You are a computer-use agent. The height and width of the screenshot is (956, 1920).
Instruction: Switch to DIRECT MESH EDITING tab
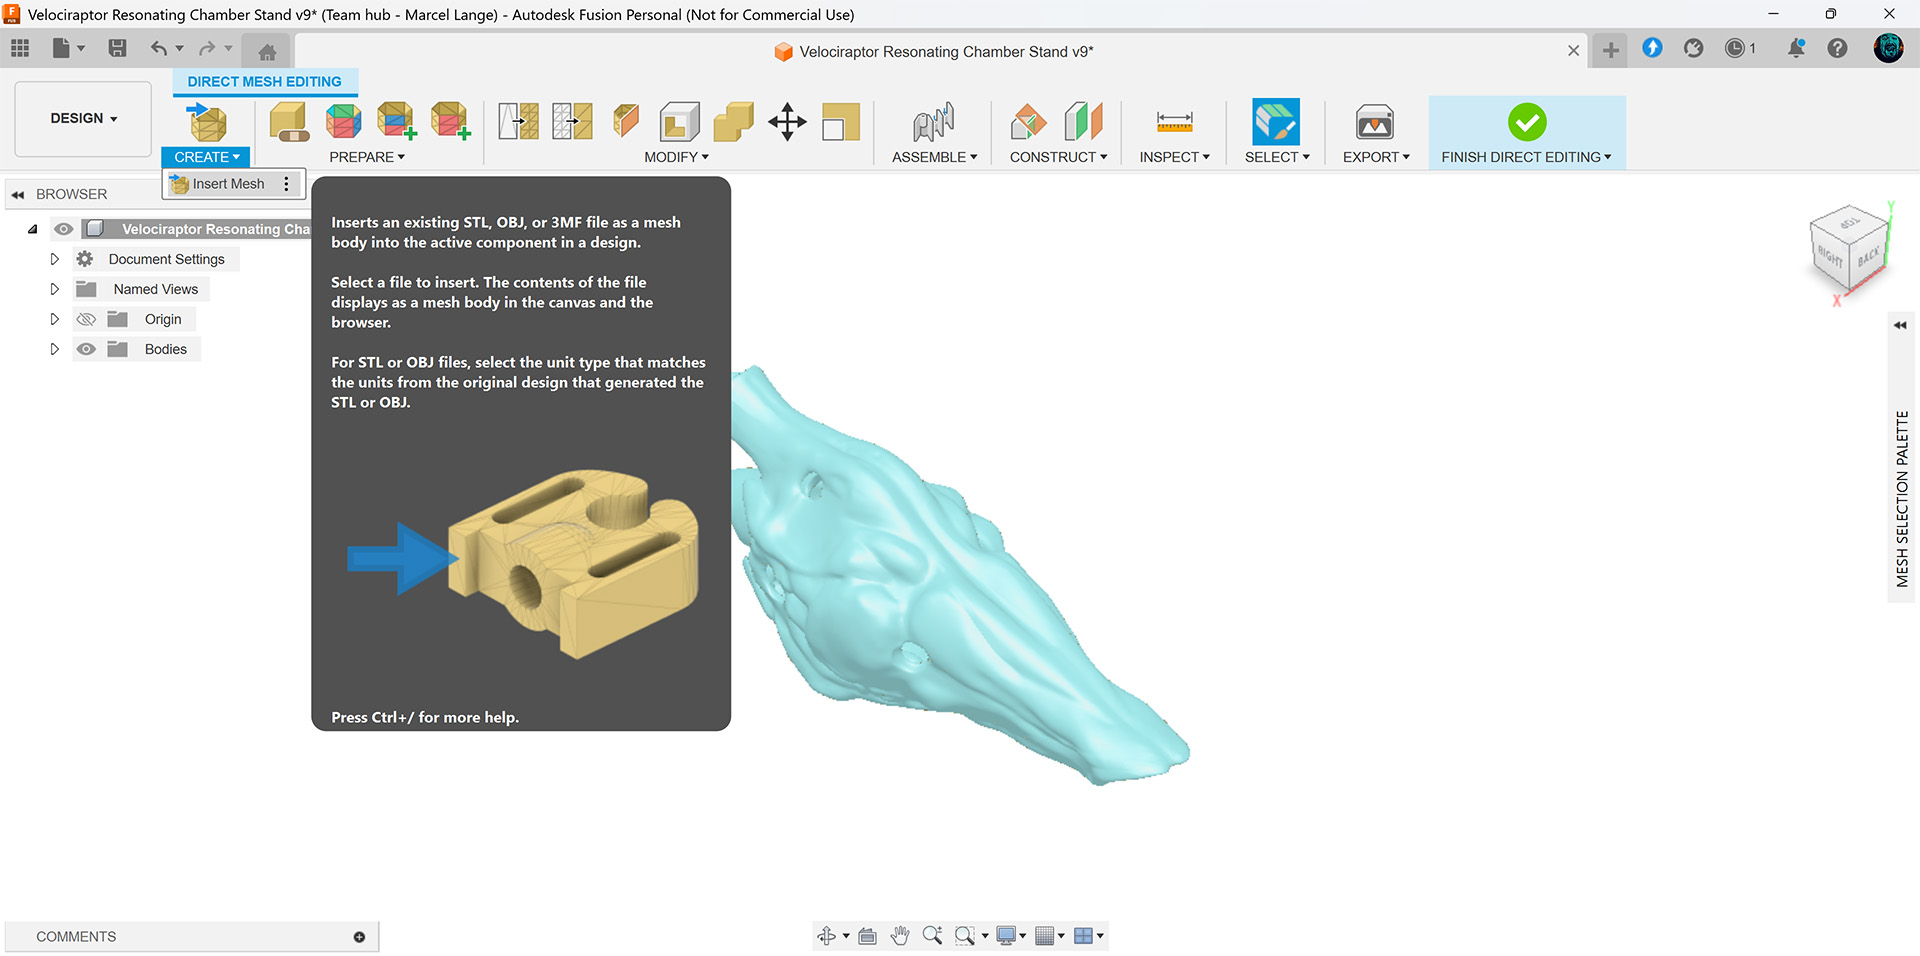point(264,82)
